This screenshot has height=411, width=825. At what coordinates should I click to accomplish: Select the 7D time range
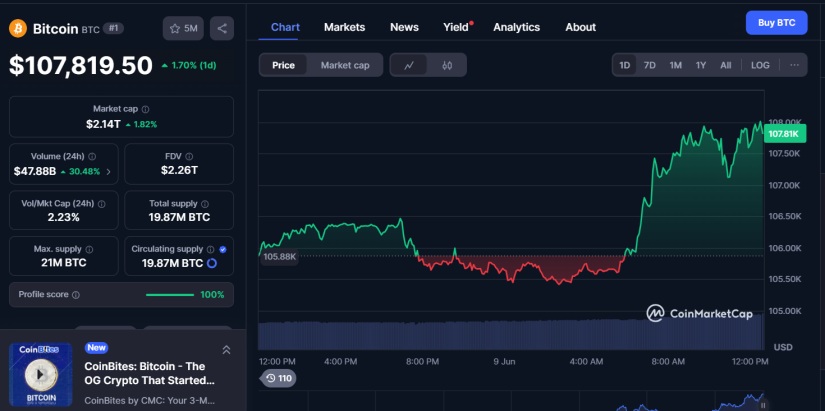[x=650, y=65]
